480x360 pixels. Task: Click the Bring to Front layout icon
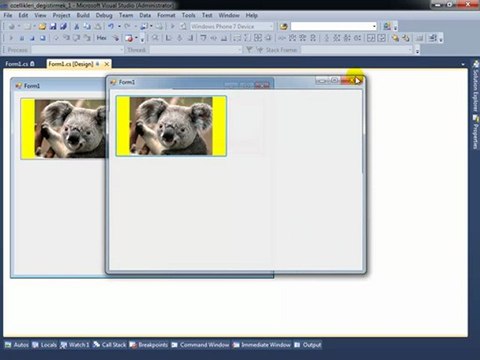(x=395, y=38)
